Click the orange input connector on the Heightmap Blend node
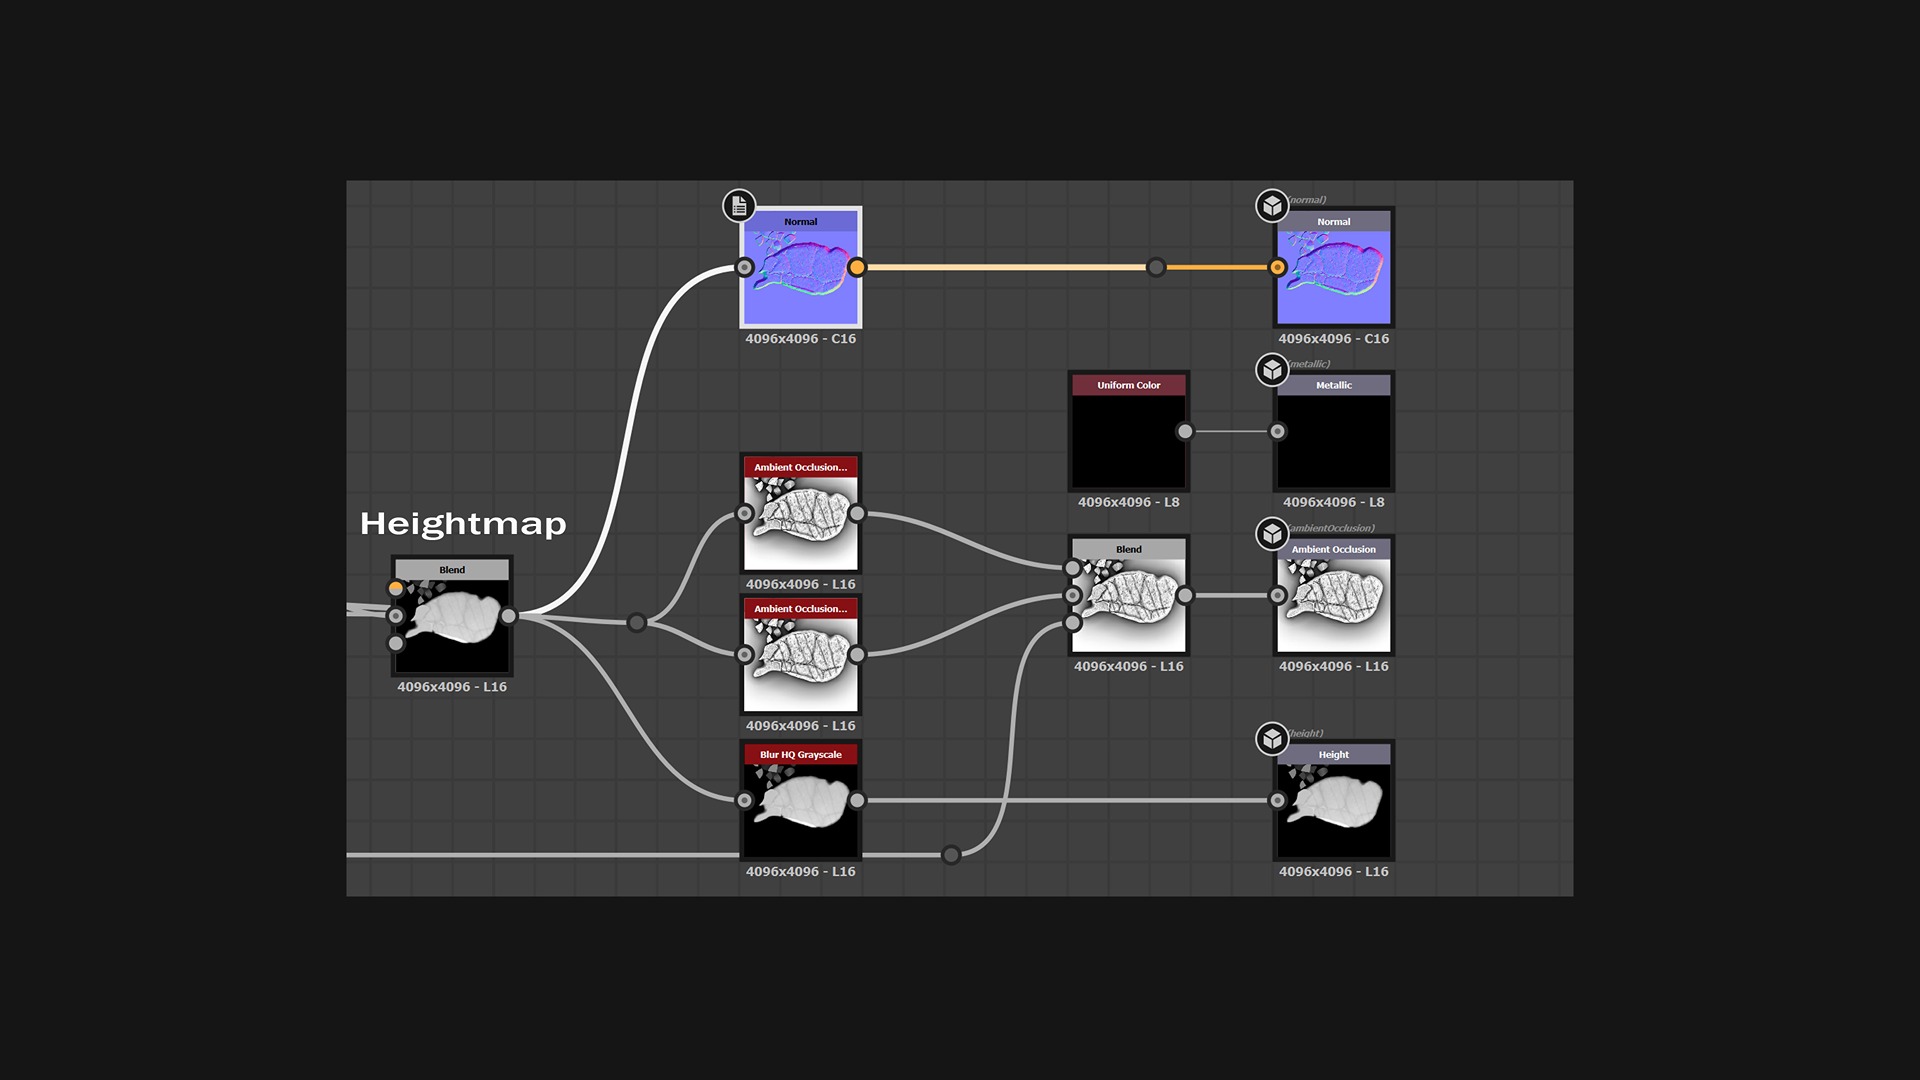This screenshot has height=1080, width=1920. (x=396, y=588)
